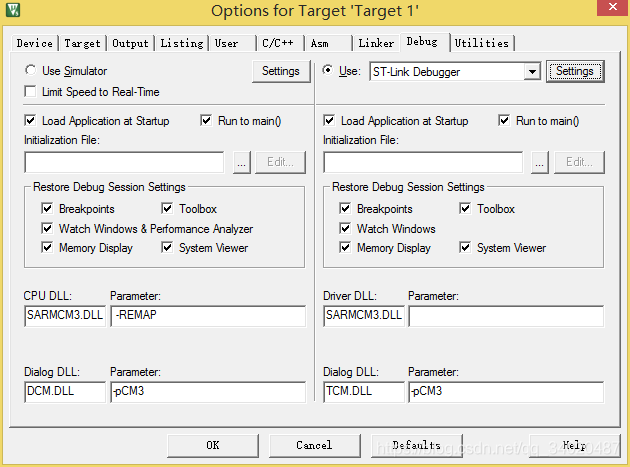Toggle the simulator-side Watch Windows & Performance Analyzer checkbox

pos(47,229)
